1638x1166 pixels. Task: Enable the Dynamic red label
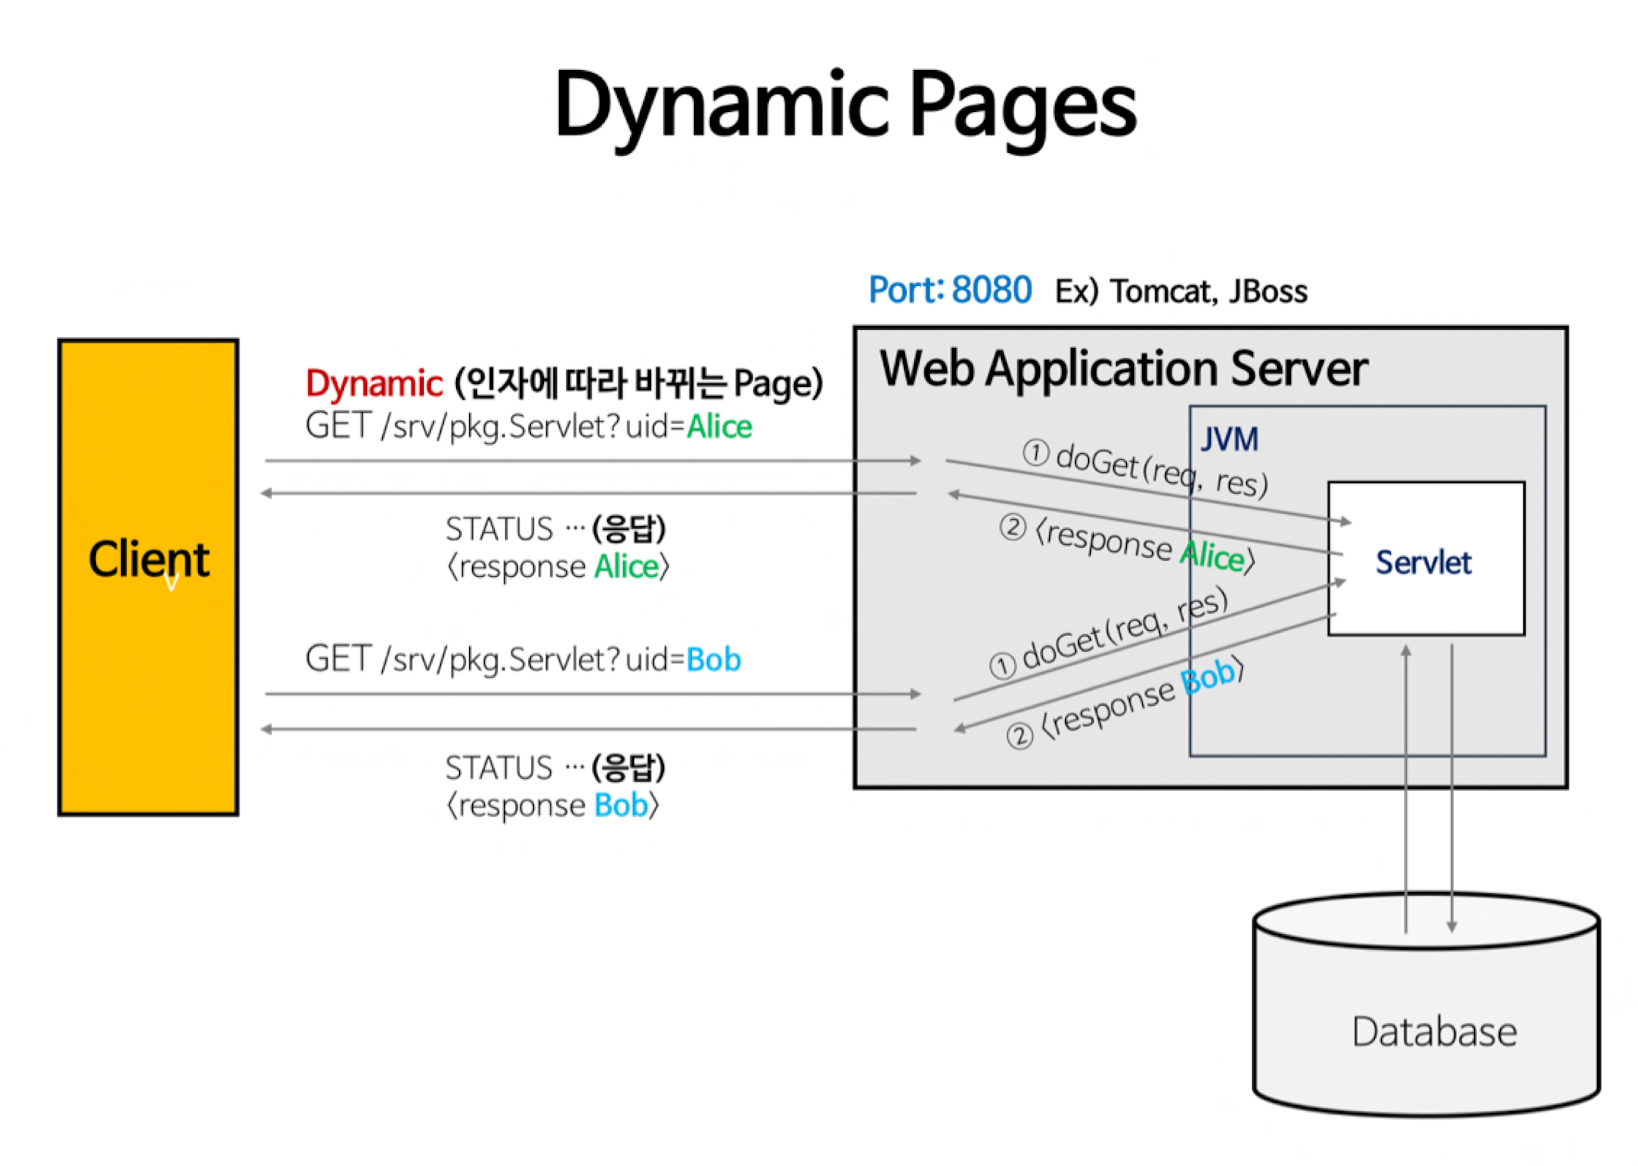(x=374, y=383)
